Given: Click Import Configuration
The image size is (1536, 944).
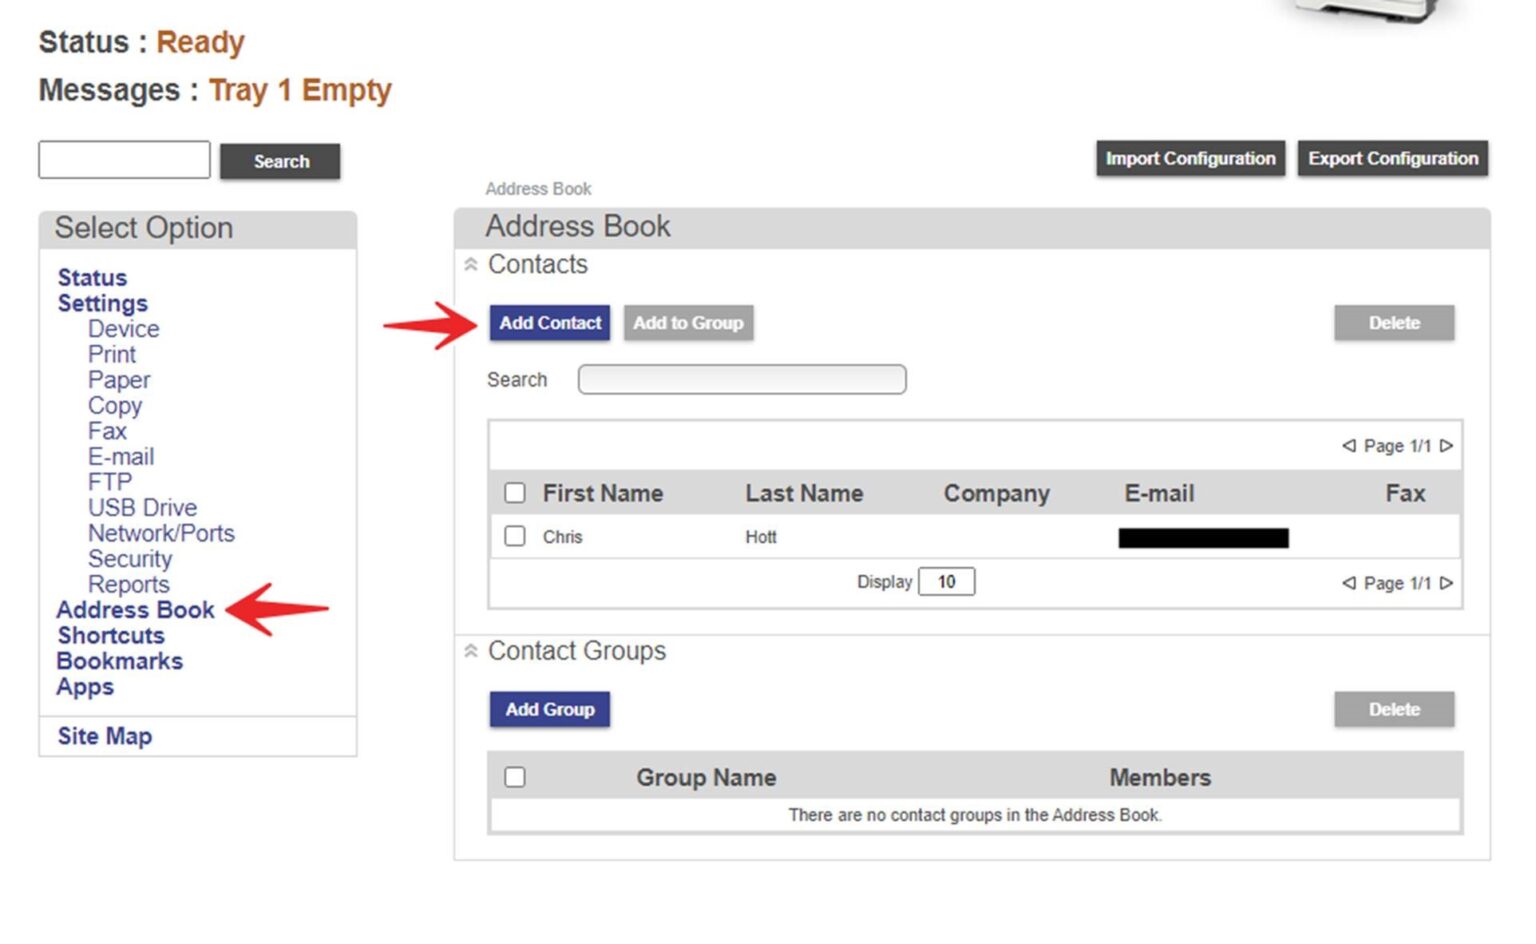Looking at the screenshot, I should pos(1189,158).
